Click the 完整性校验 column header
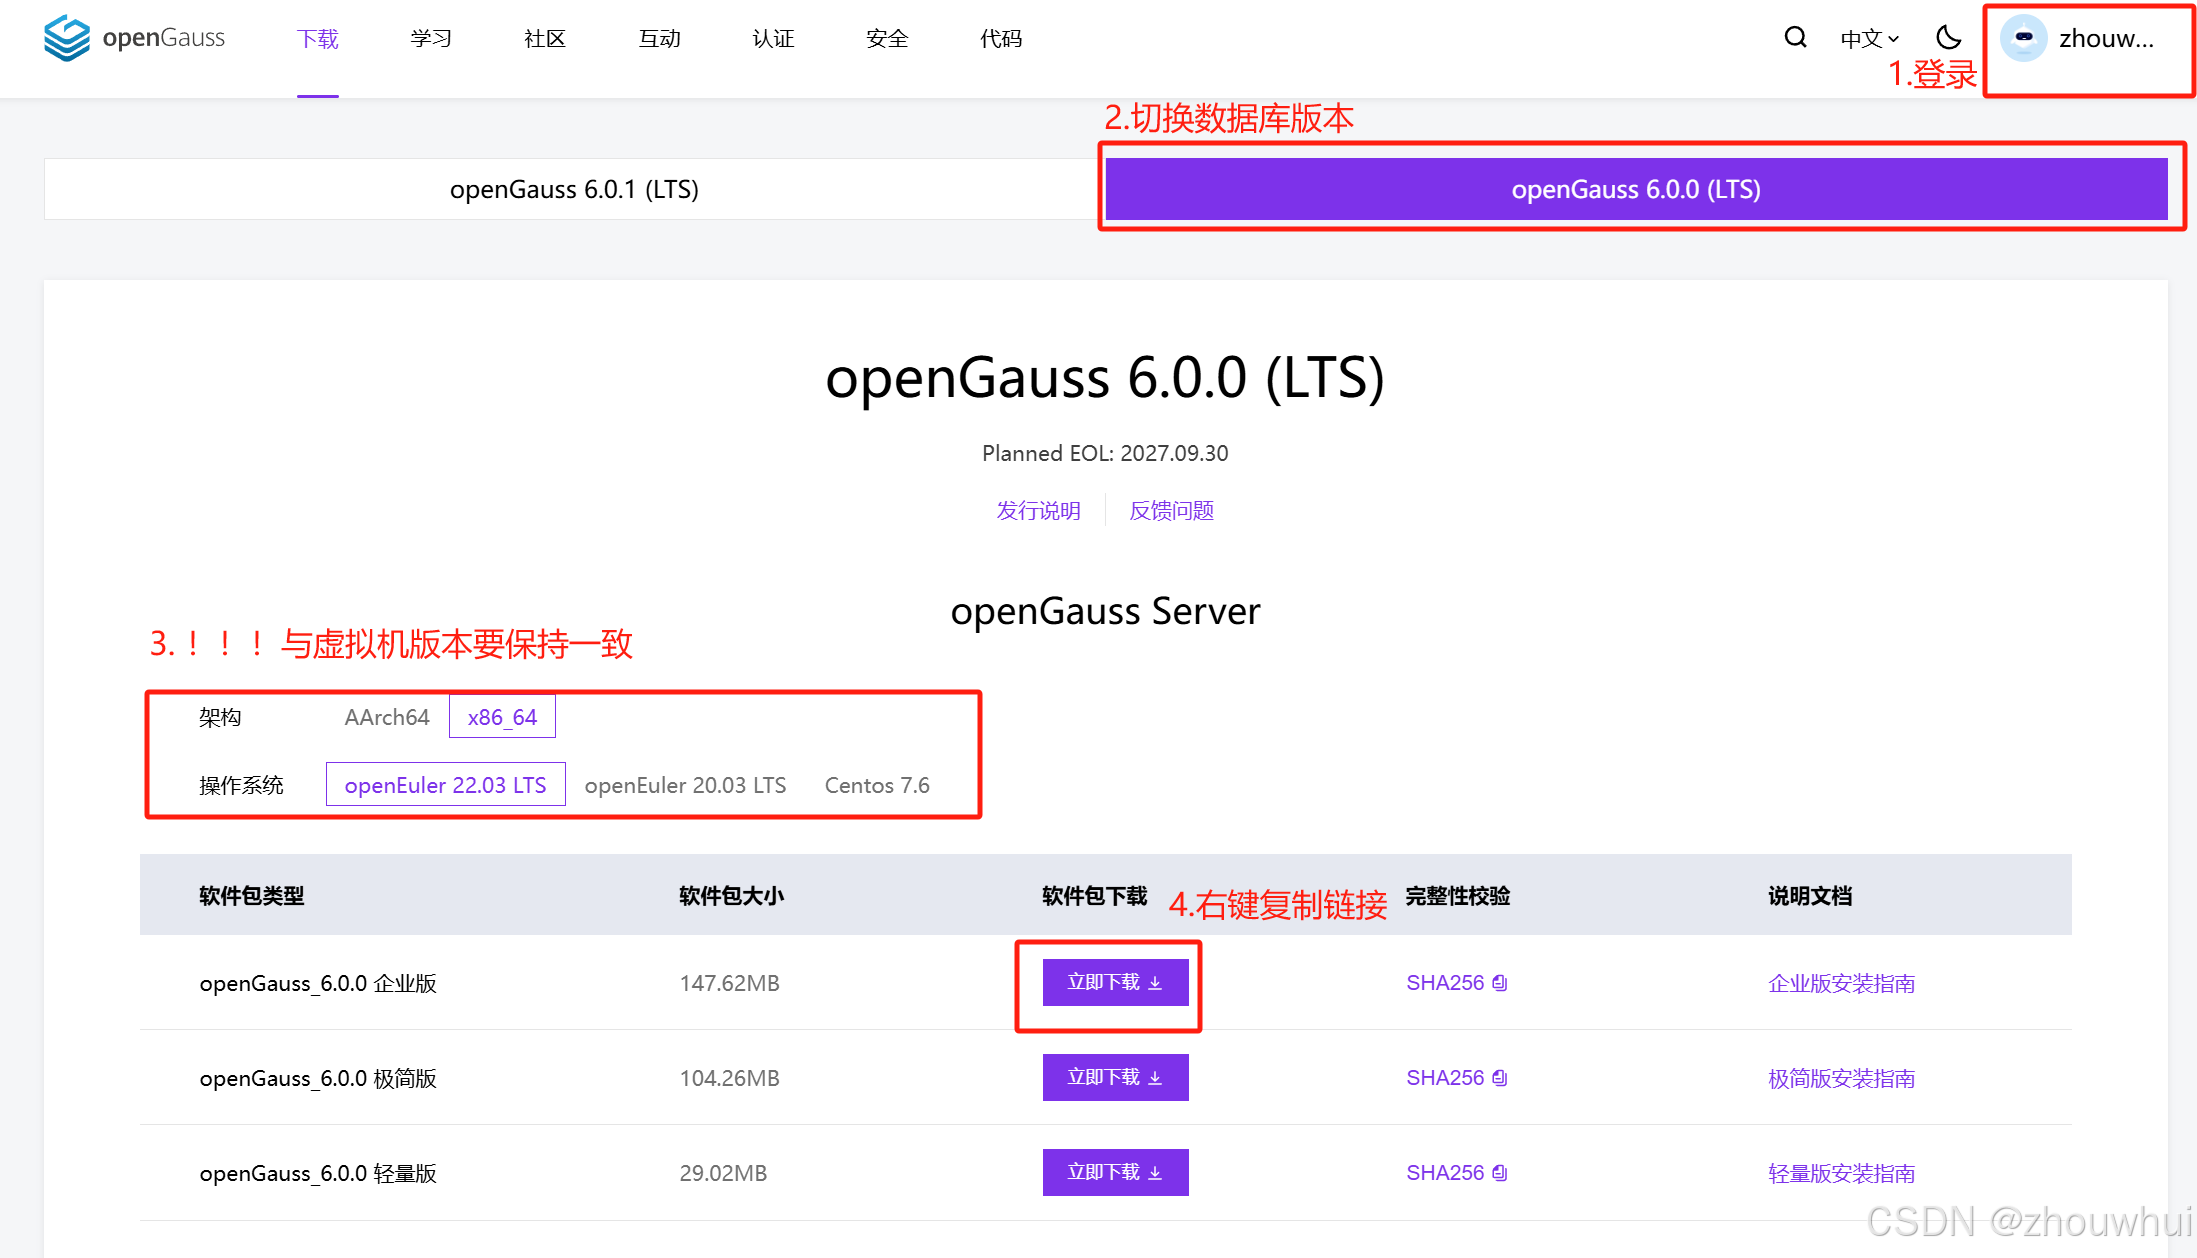This screenshot has height=1258, width=2197. (1457, 895)
